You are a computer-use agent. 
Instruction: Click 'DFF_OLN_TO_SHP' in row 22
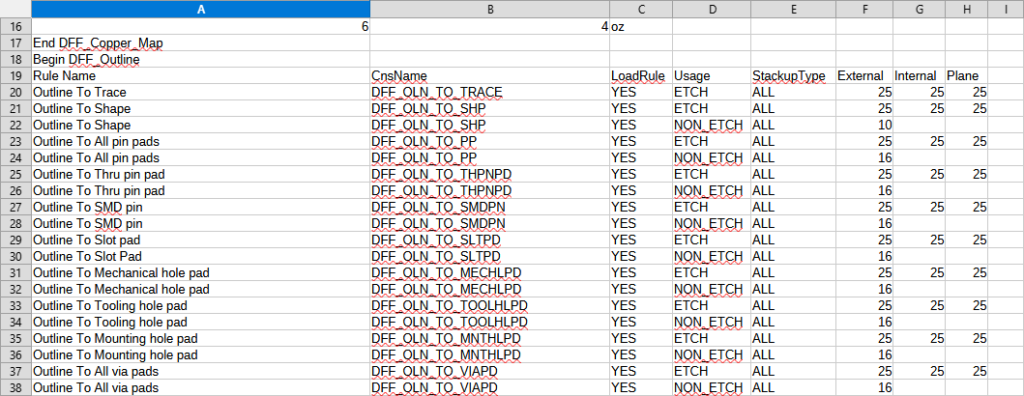pyautogui.click(x=490, y=125)
